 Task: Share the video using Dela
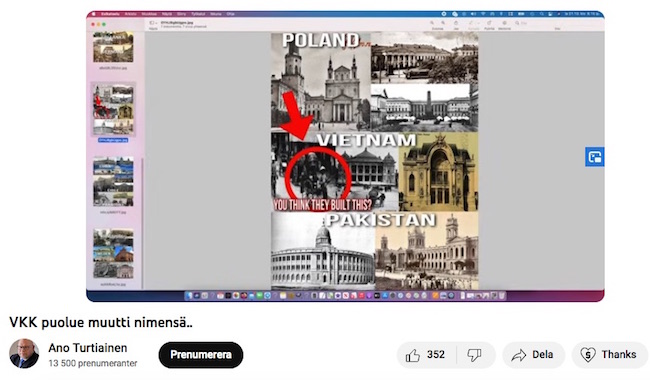coord(533,355)
